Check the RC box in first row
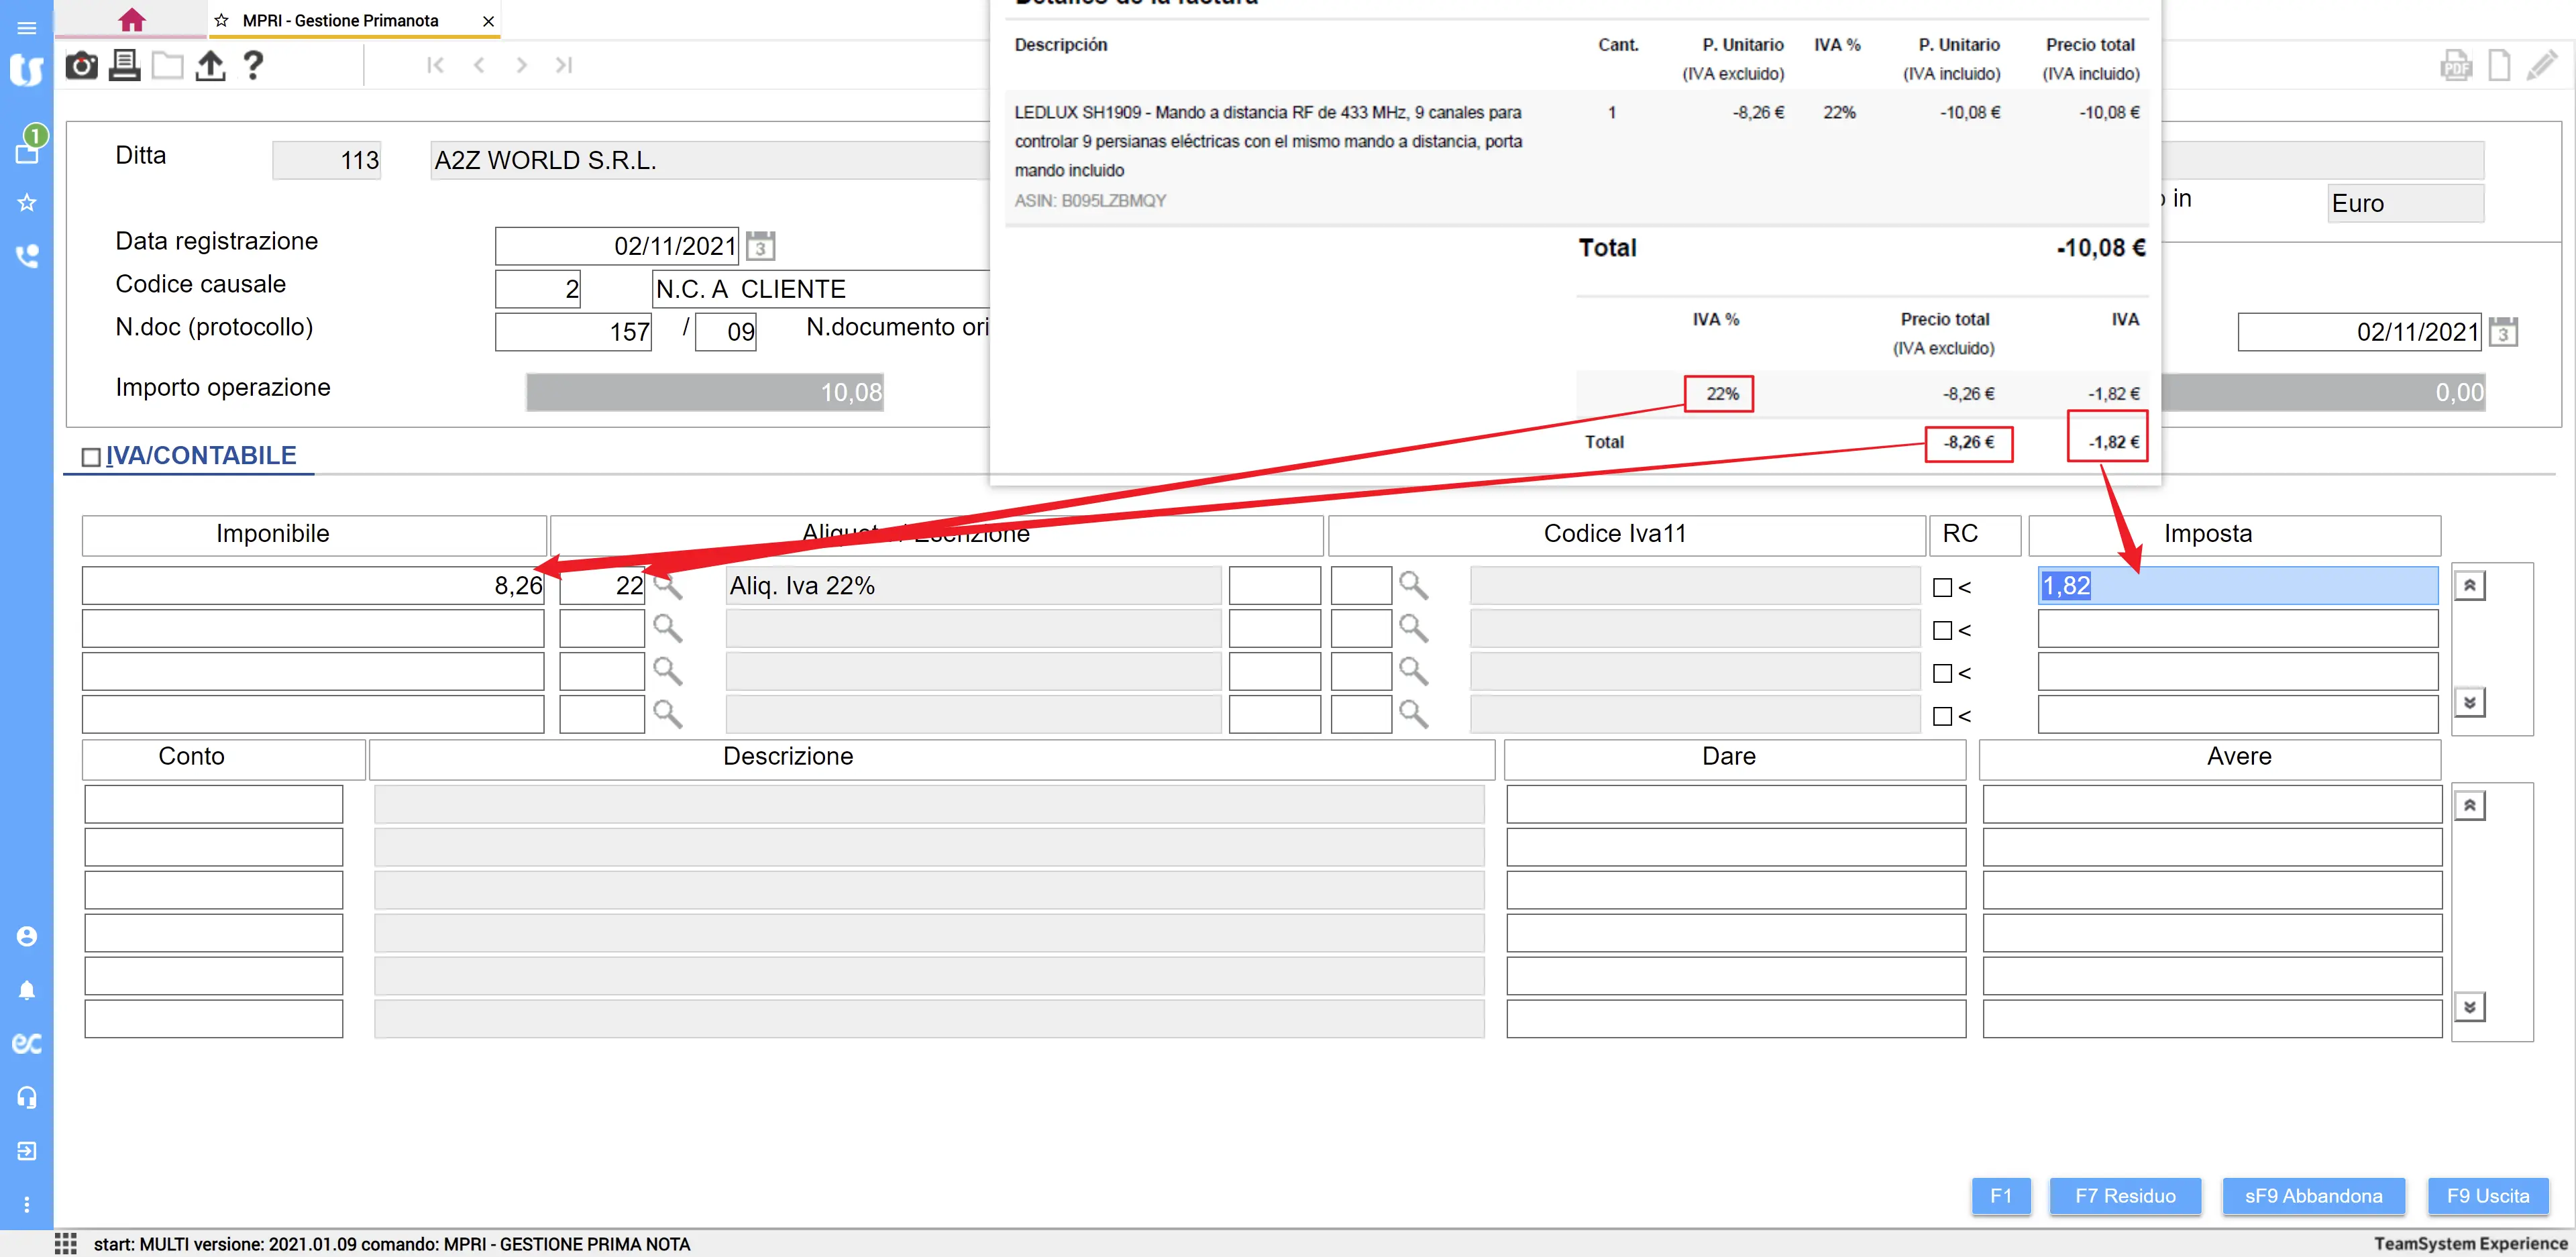 pyautogui.click(x=1942, y=588)
